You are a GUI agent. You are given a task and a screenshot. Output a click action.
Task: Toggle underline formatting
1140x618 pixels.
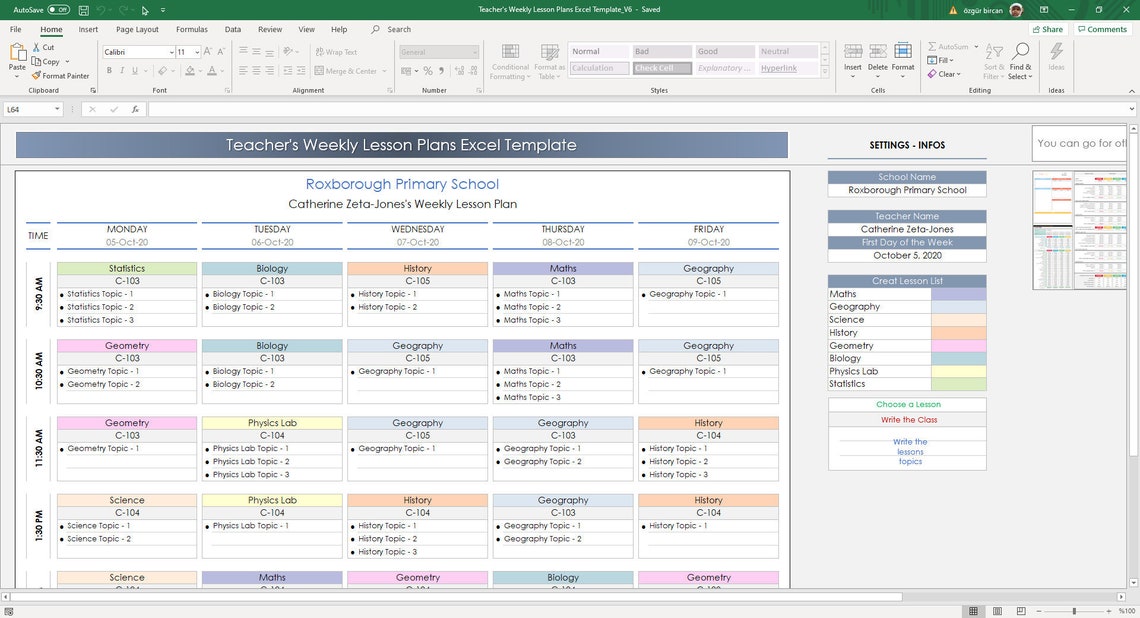tap(133, 70)
